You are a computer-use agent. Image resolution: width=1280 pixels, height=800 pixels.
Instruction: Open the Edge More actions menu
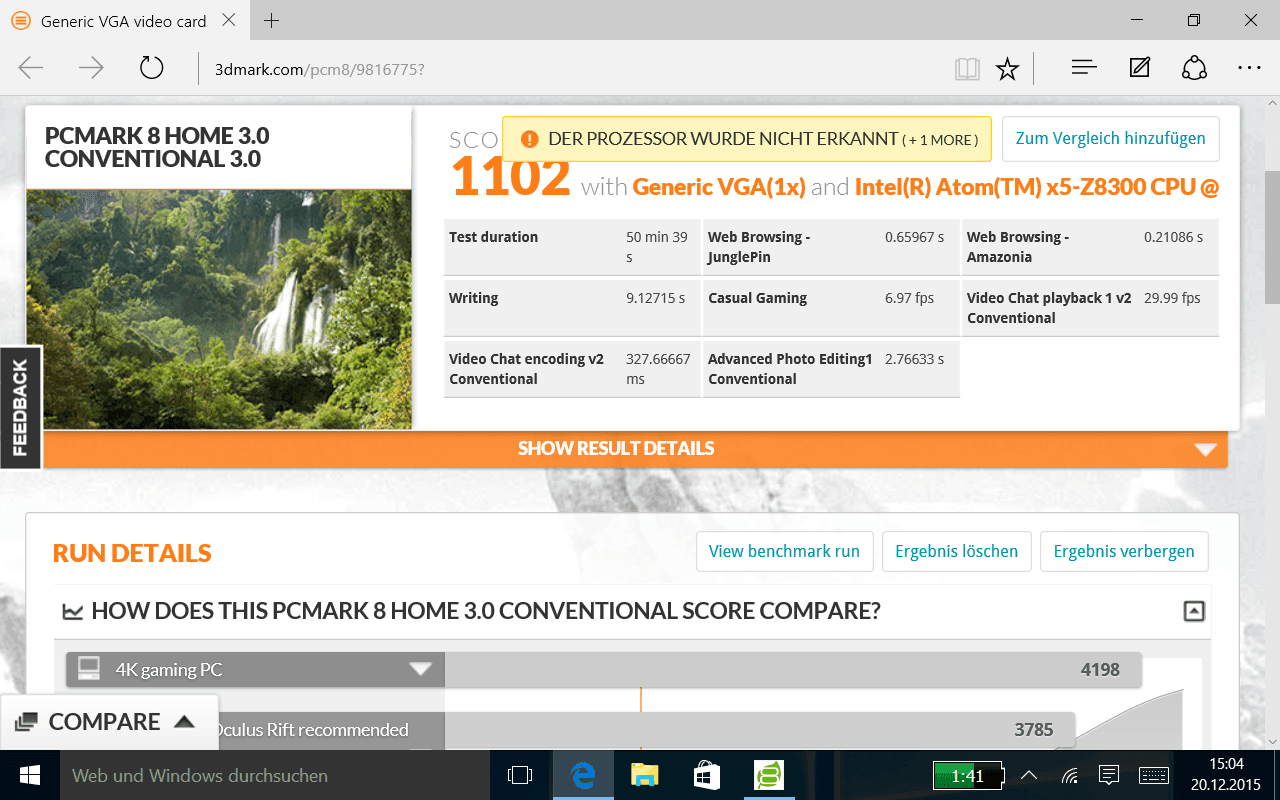pyautogui.click(x=1249, y=68)
